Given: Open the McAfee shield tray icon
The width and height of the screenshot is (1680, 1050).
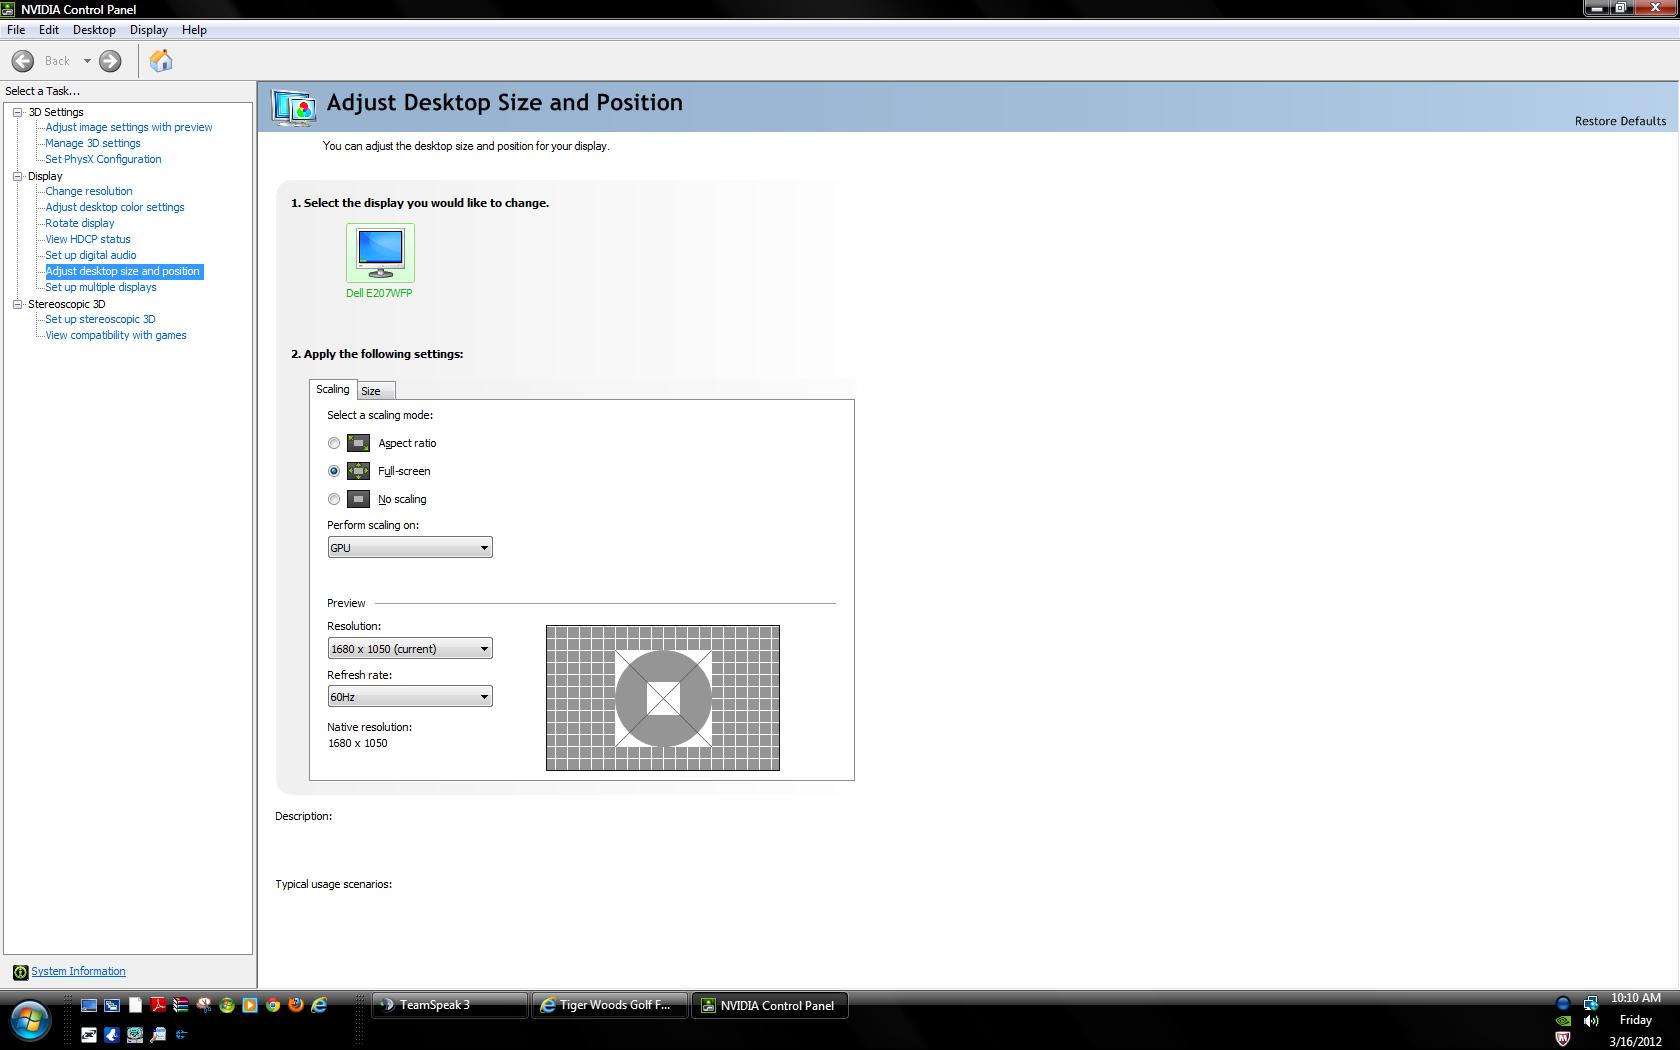Looking at the screenshot, I should point(1563,1039).
